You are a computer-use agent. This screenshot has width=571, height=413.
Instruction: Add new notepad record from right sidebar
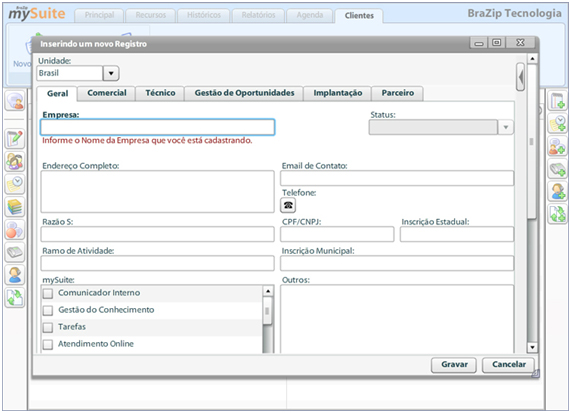(x=558, y=101)
